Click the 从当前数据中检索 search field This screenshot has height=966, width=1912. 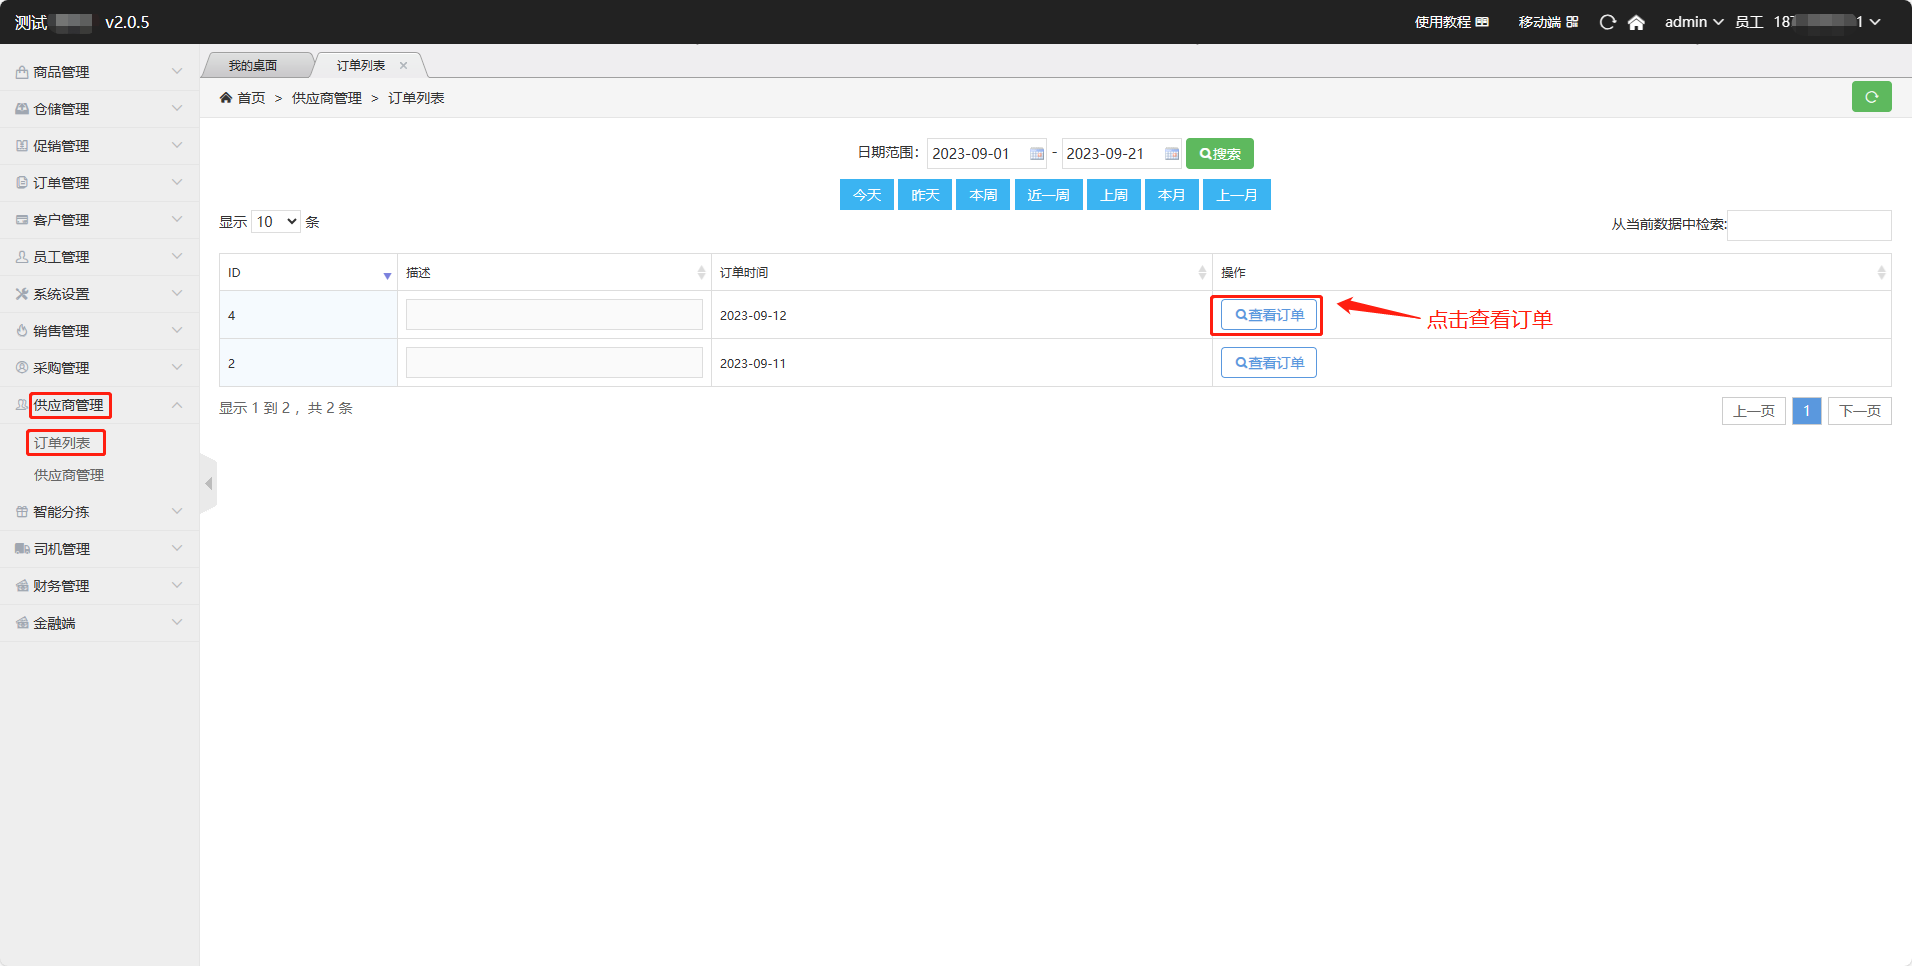tap(1808, 225)
